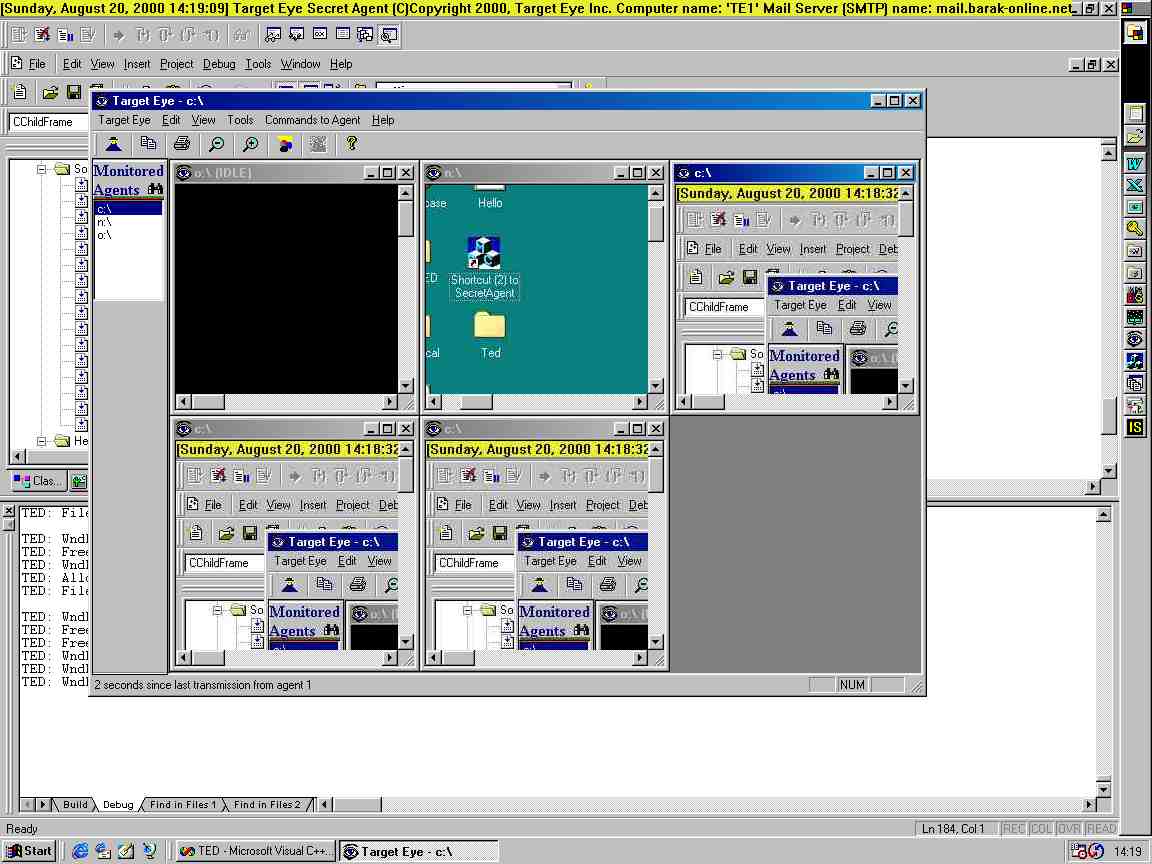The image size is (1152, 864).
Task: Click Stop Debugging icon with red X
Action: pos(42,35)
